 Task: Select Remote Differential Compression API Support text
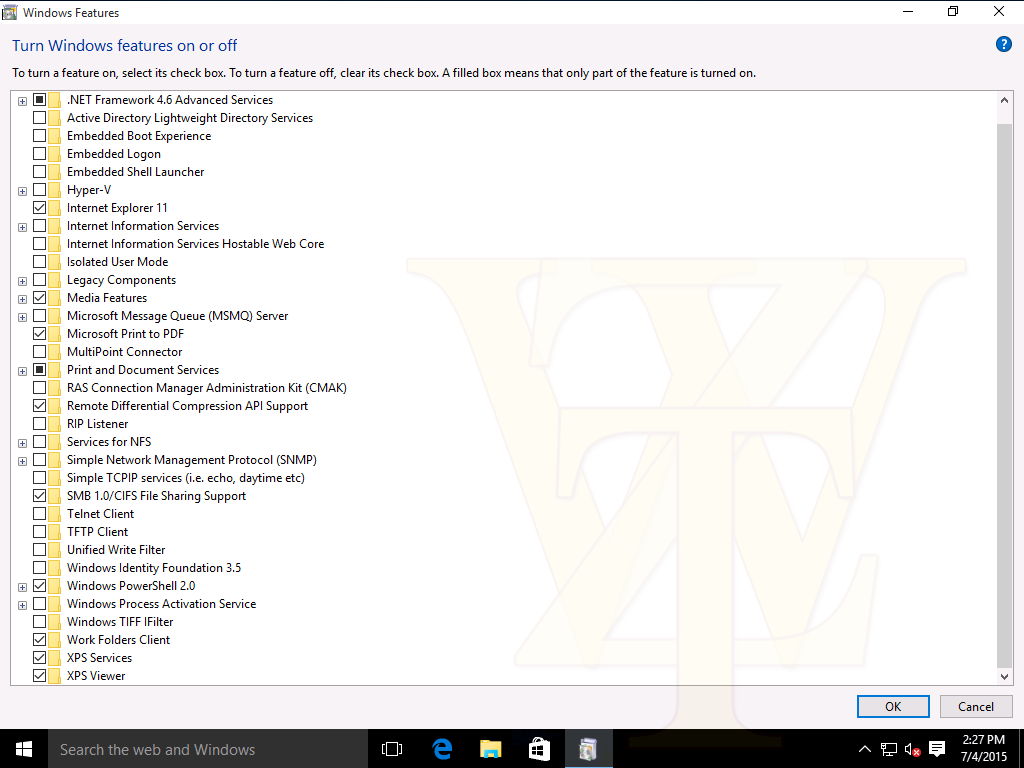coord(187,406)
